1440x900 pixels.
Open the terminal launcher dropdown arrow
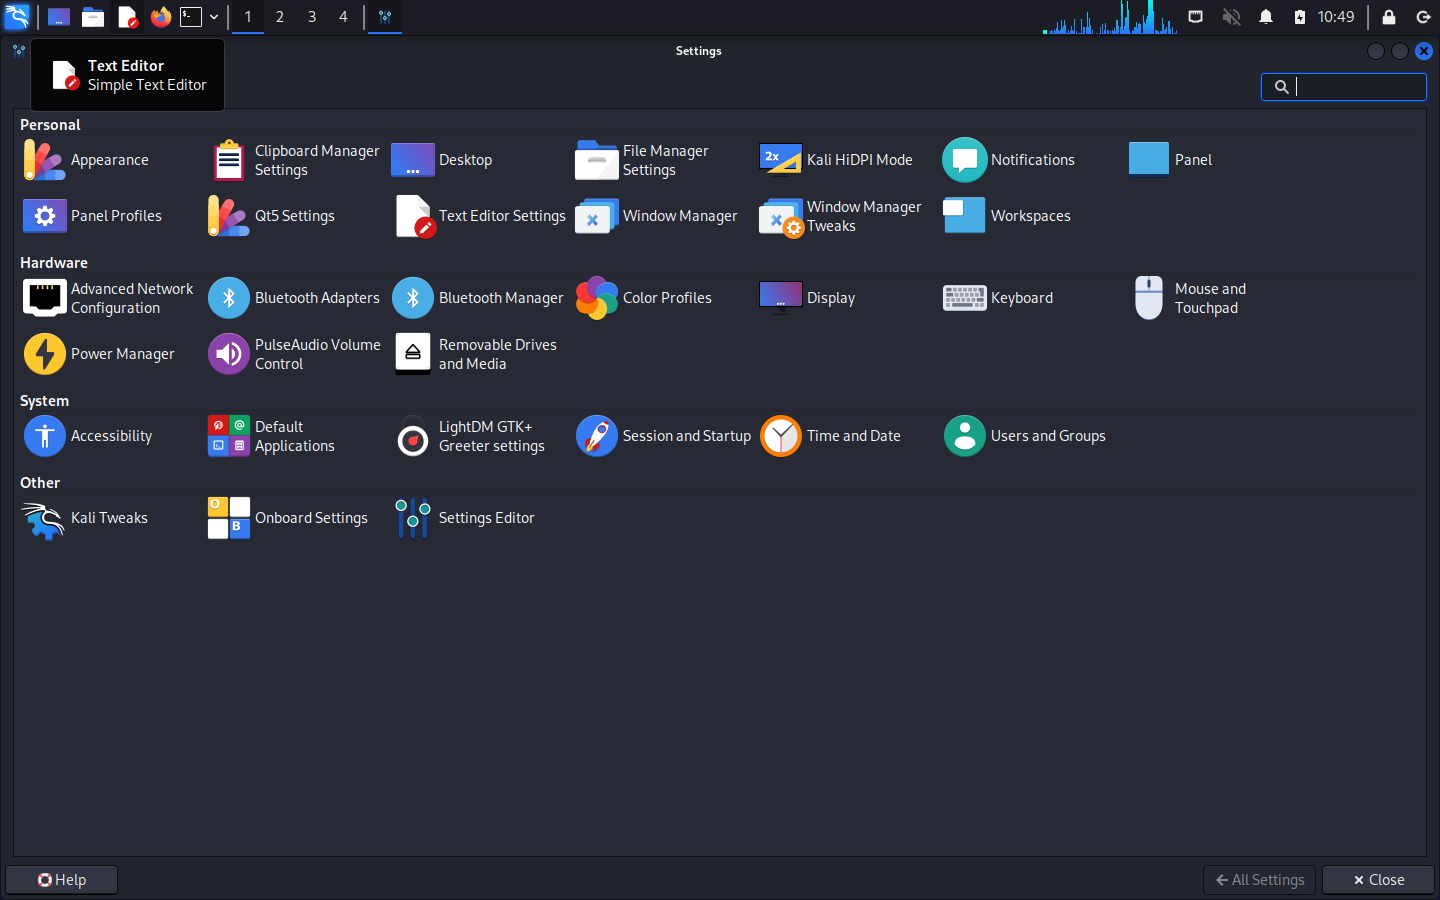(x=214, y=17)
